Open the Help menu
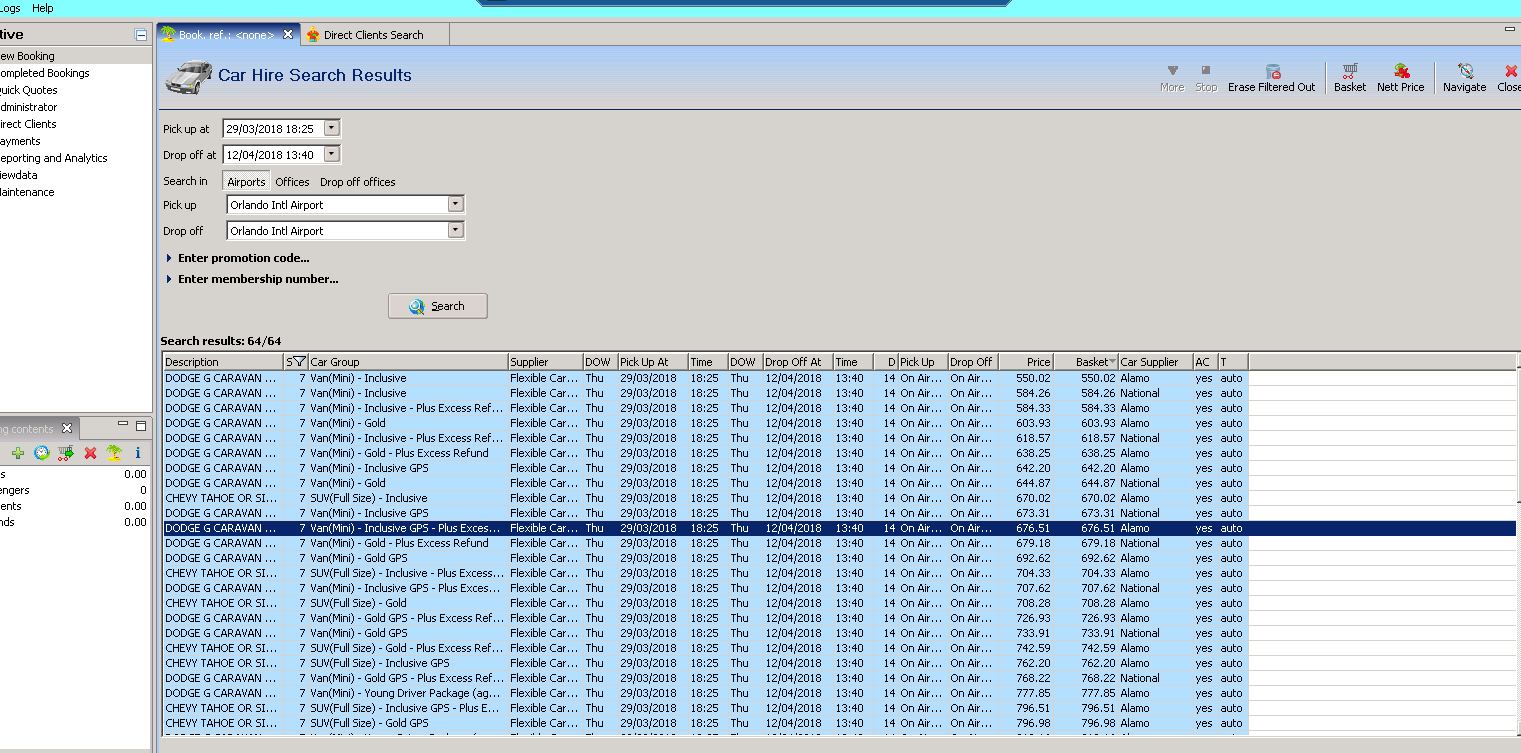 [43, 8]
